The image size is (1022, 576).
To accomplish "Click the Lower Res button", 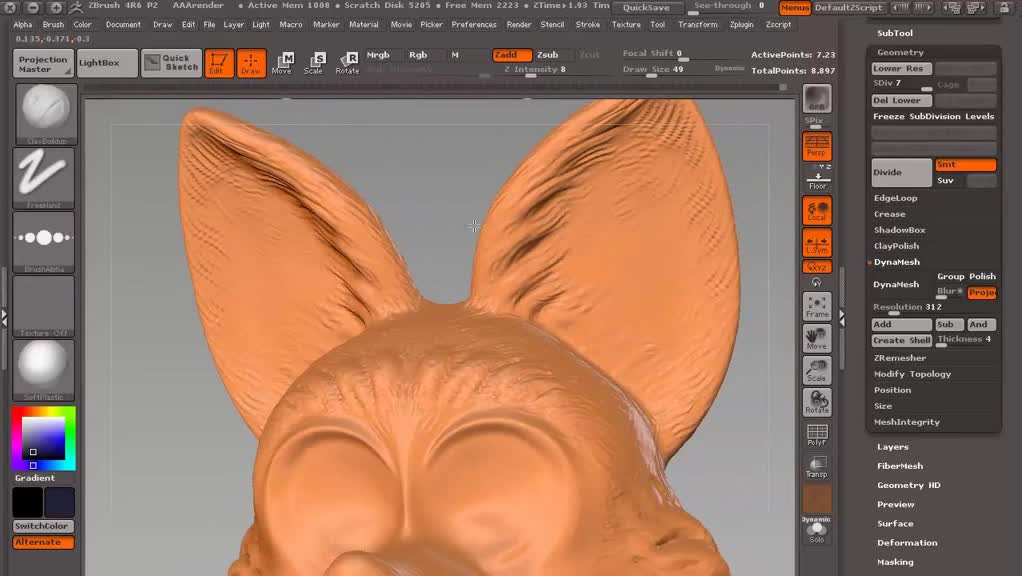I will [902, 68].
